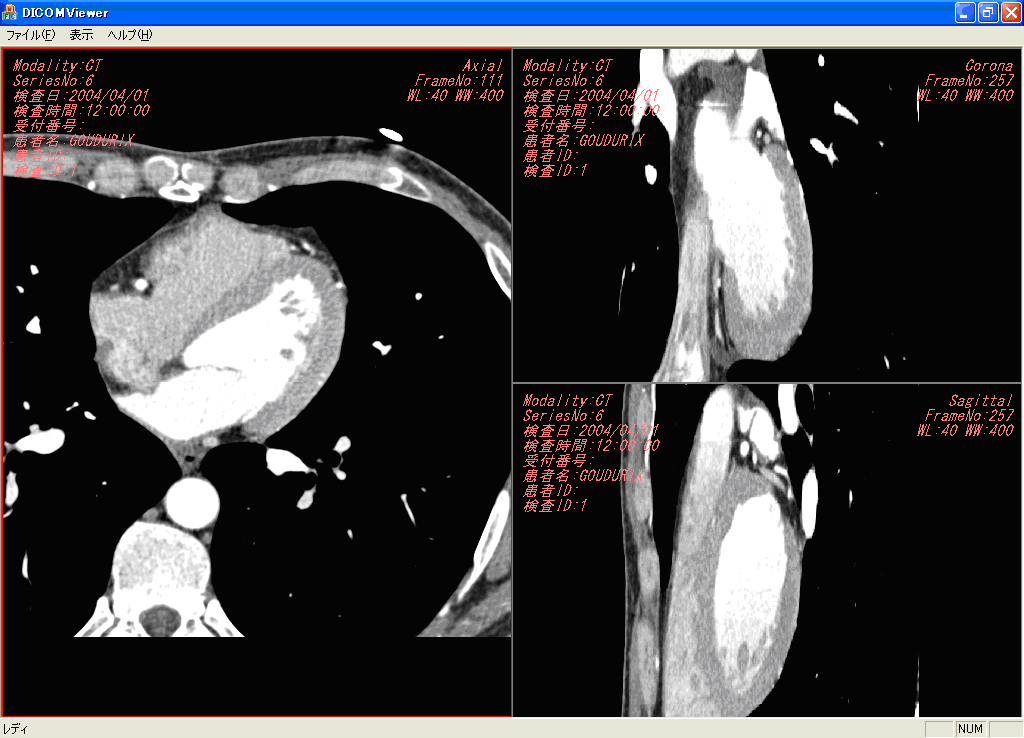Click the レディ status bar text
The width and height of the screenshot is (1024, 738).
tap(15, 729)
